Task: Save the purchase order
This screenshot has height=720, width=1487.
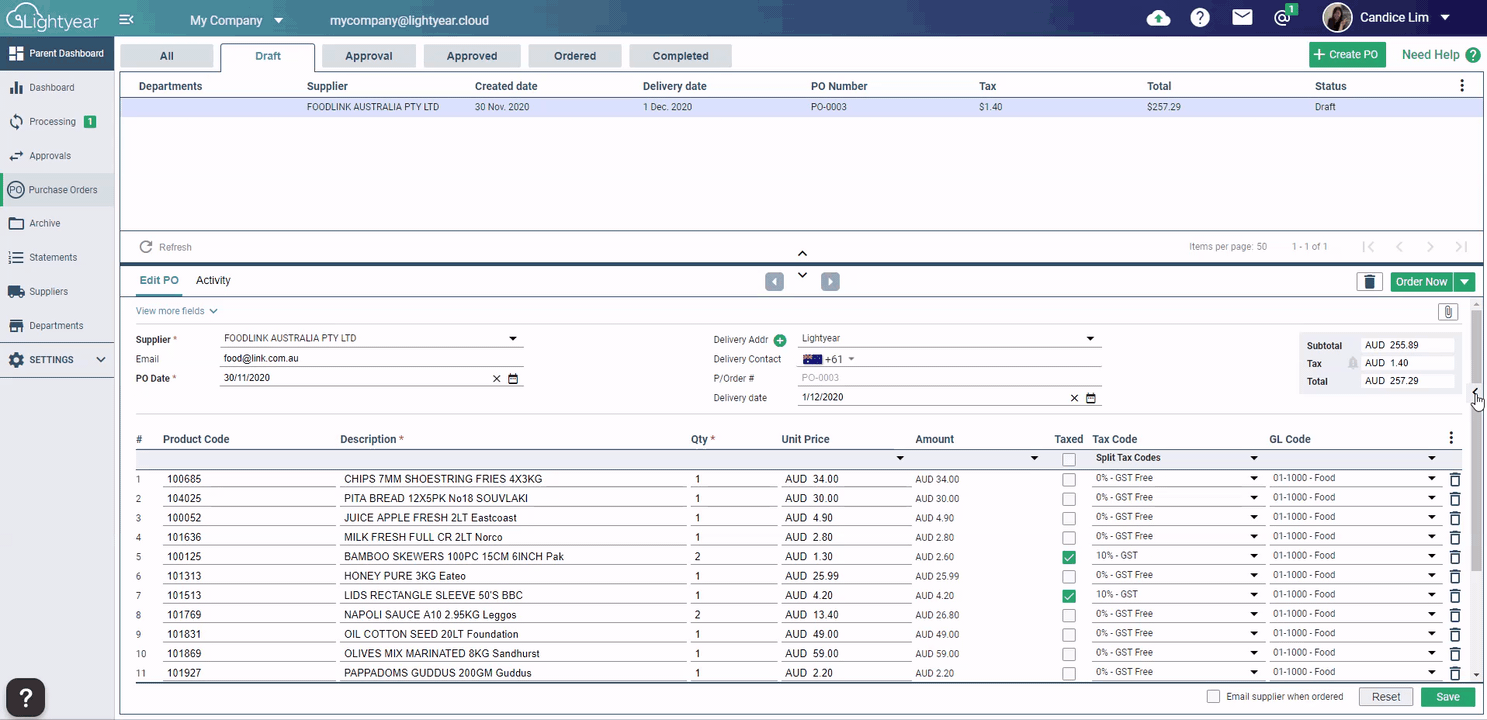Action: [x=1447, y=697]
